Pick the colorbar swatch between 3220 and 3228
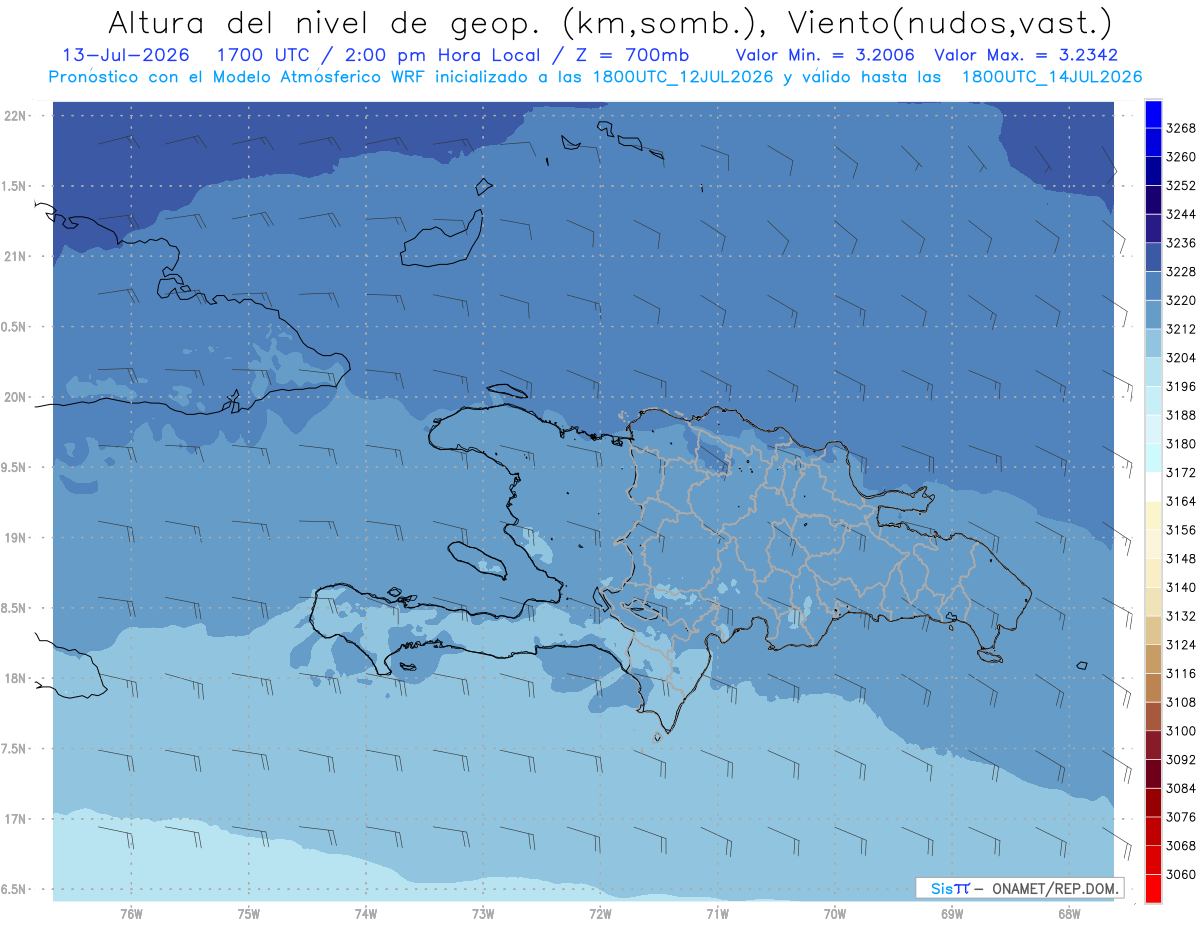1200x927 pixels. pyautogui.click(x=1152, y=286)
